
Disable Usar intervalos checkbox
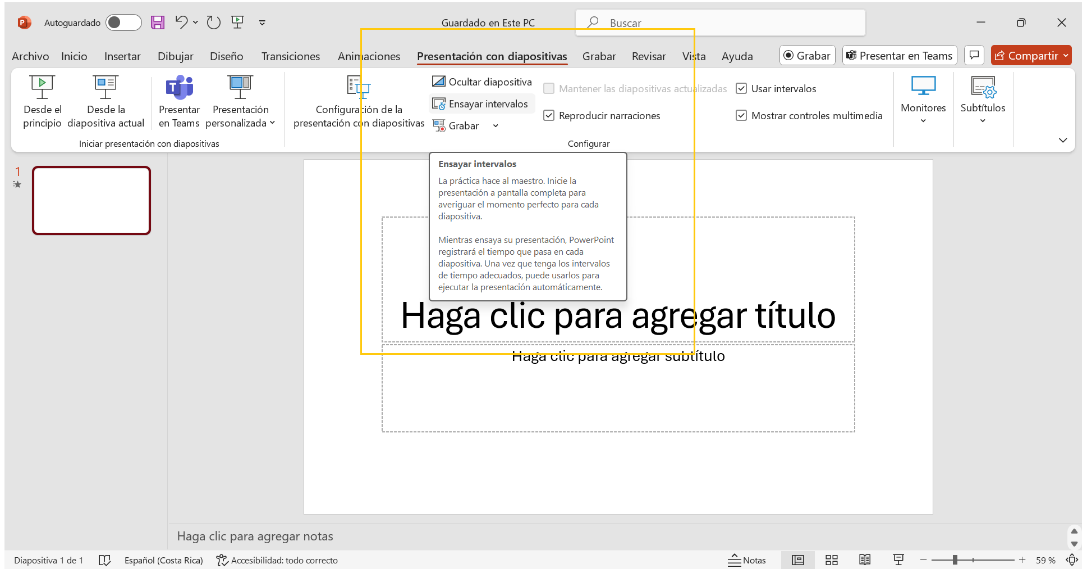[x=741, y=89]
